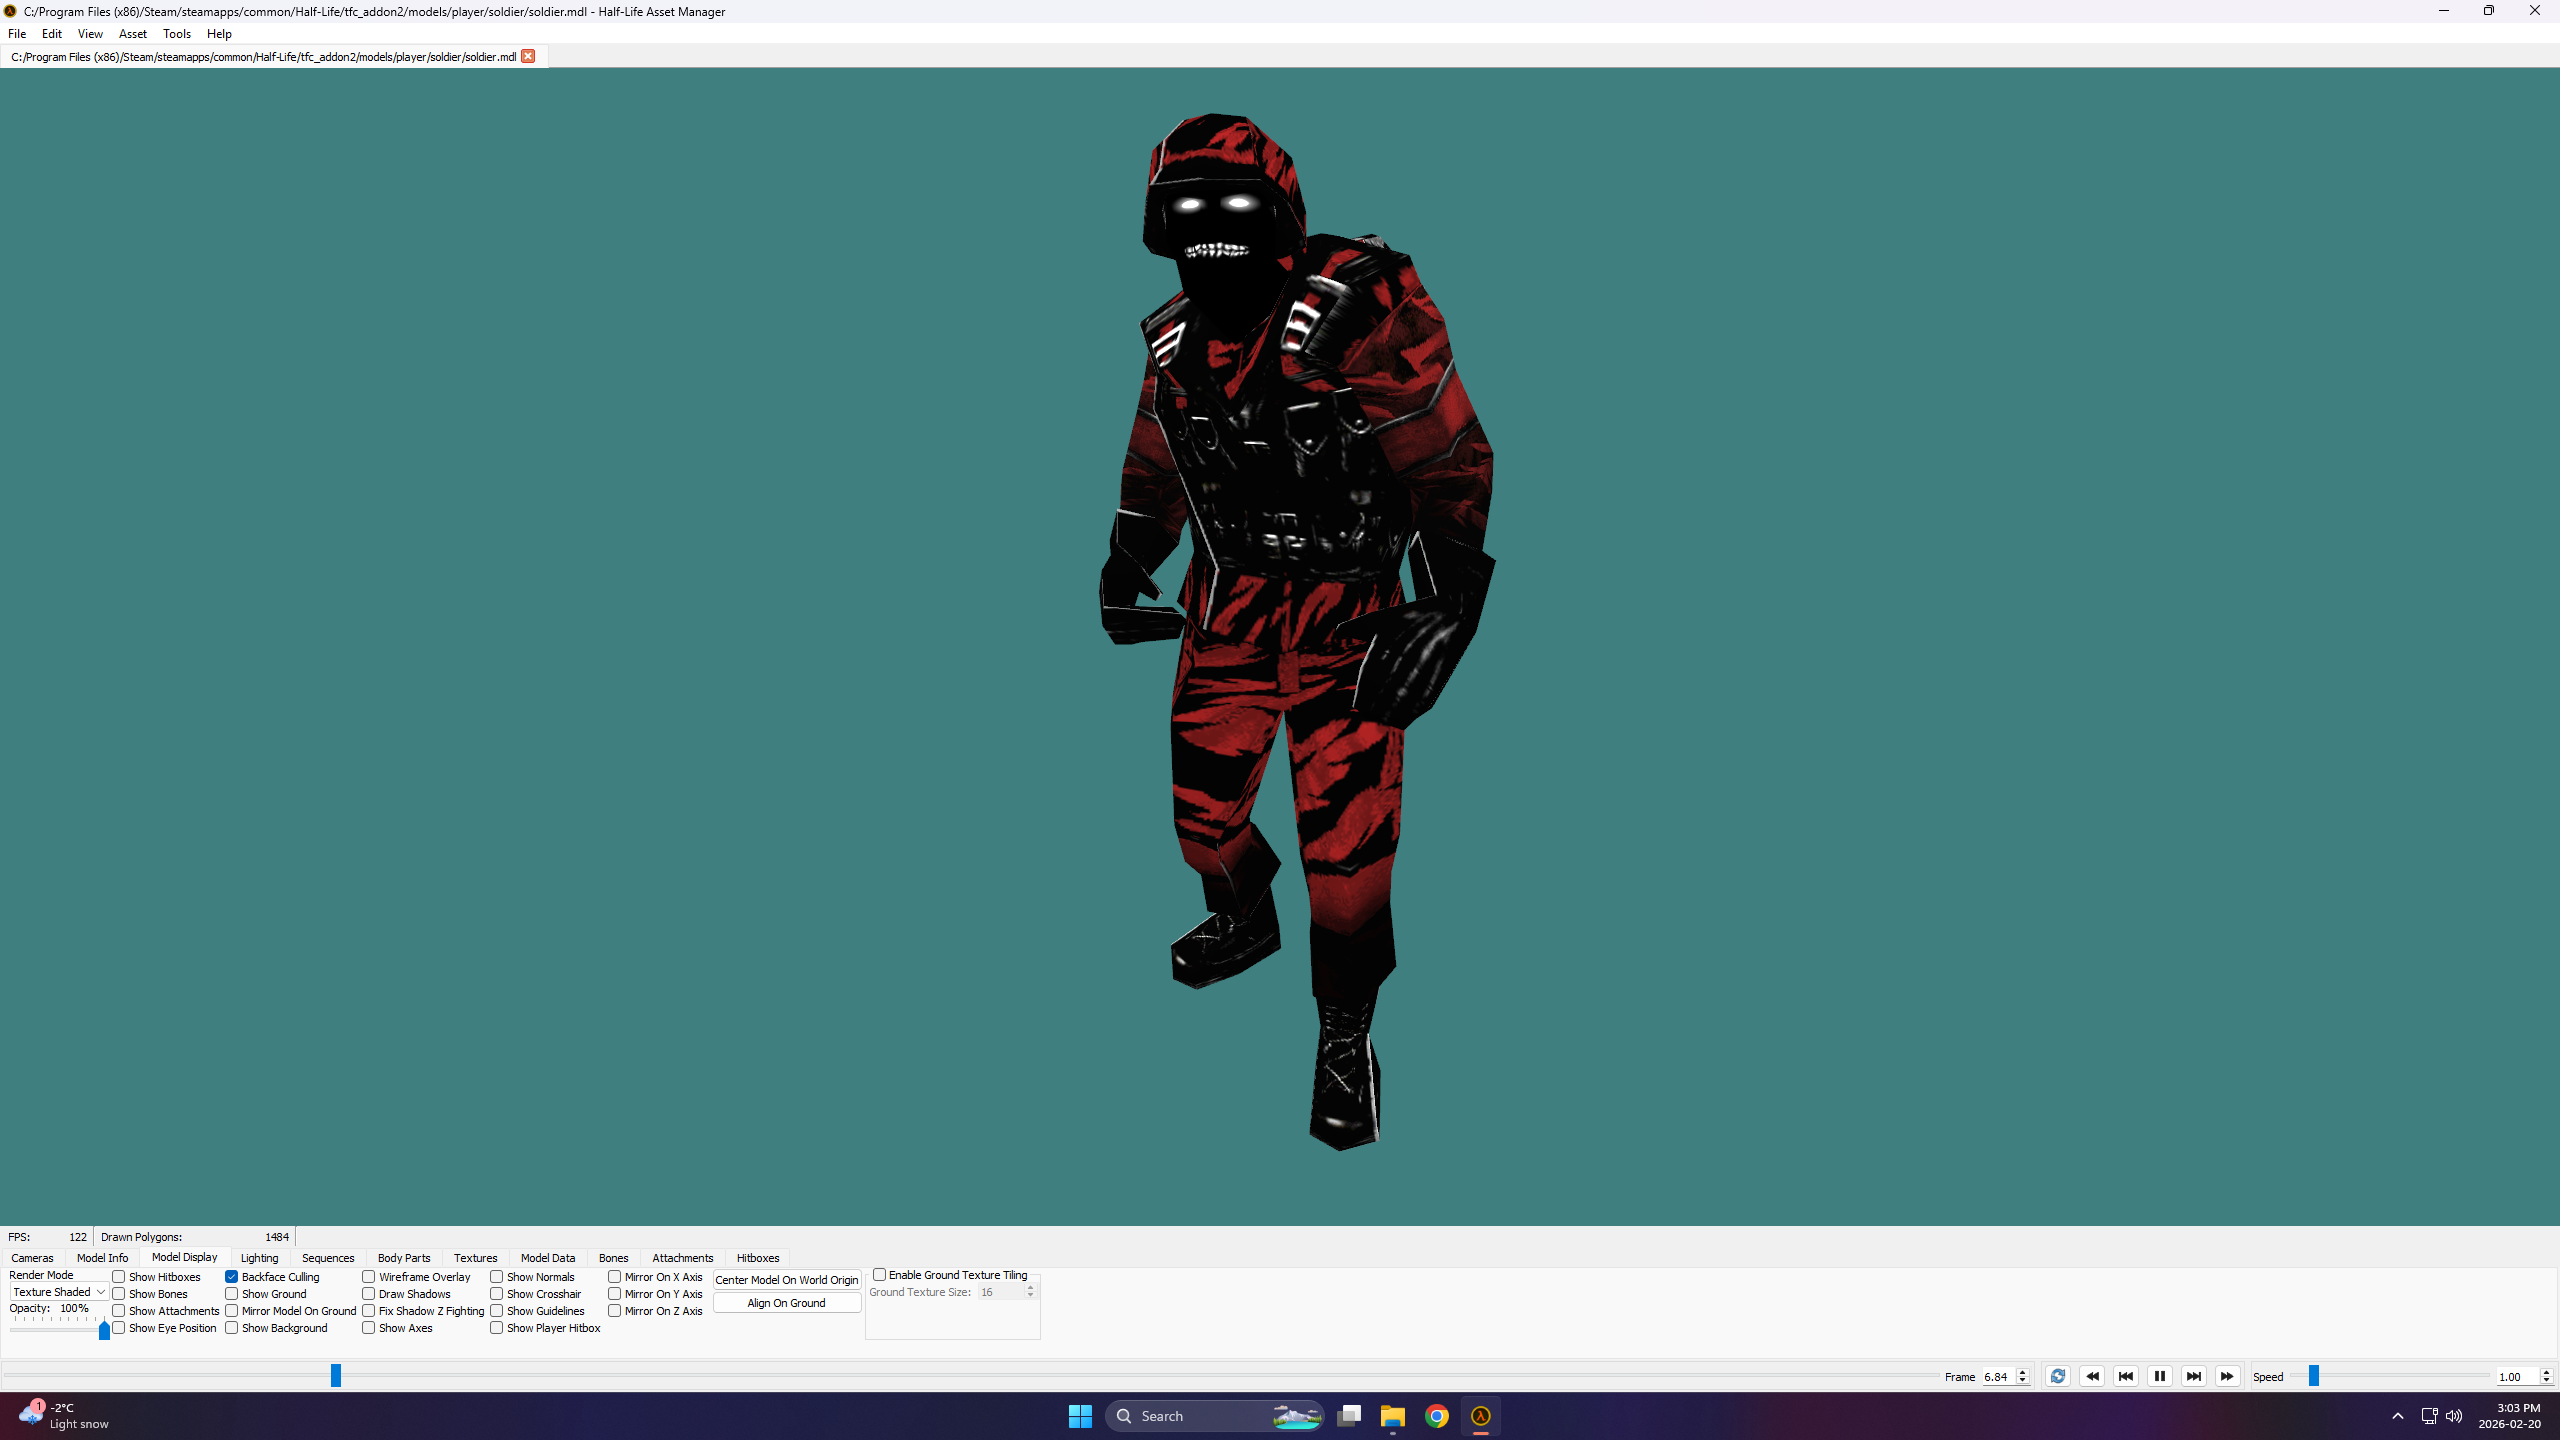Show hidden system tray icons
2560x1440 pixels.
click(2398, 1416)
